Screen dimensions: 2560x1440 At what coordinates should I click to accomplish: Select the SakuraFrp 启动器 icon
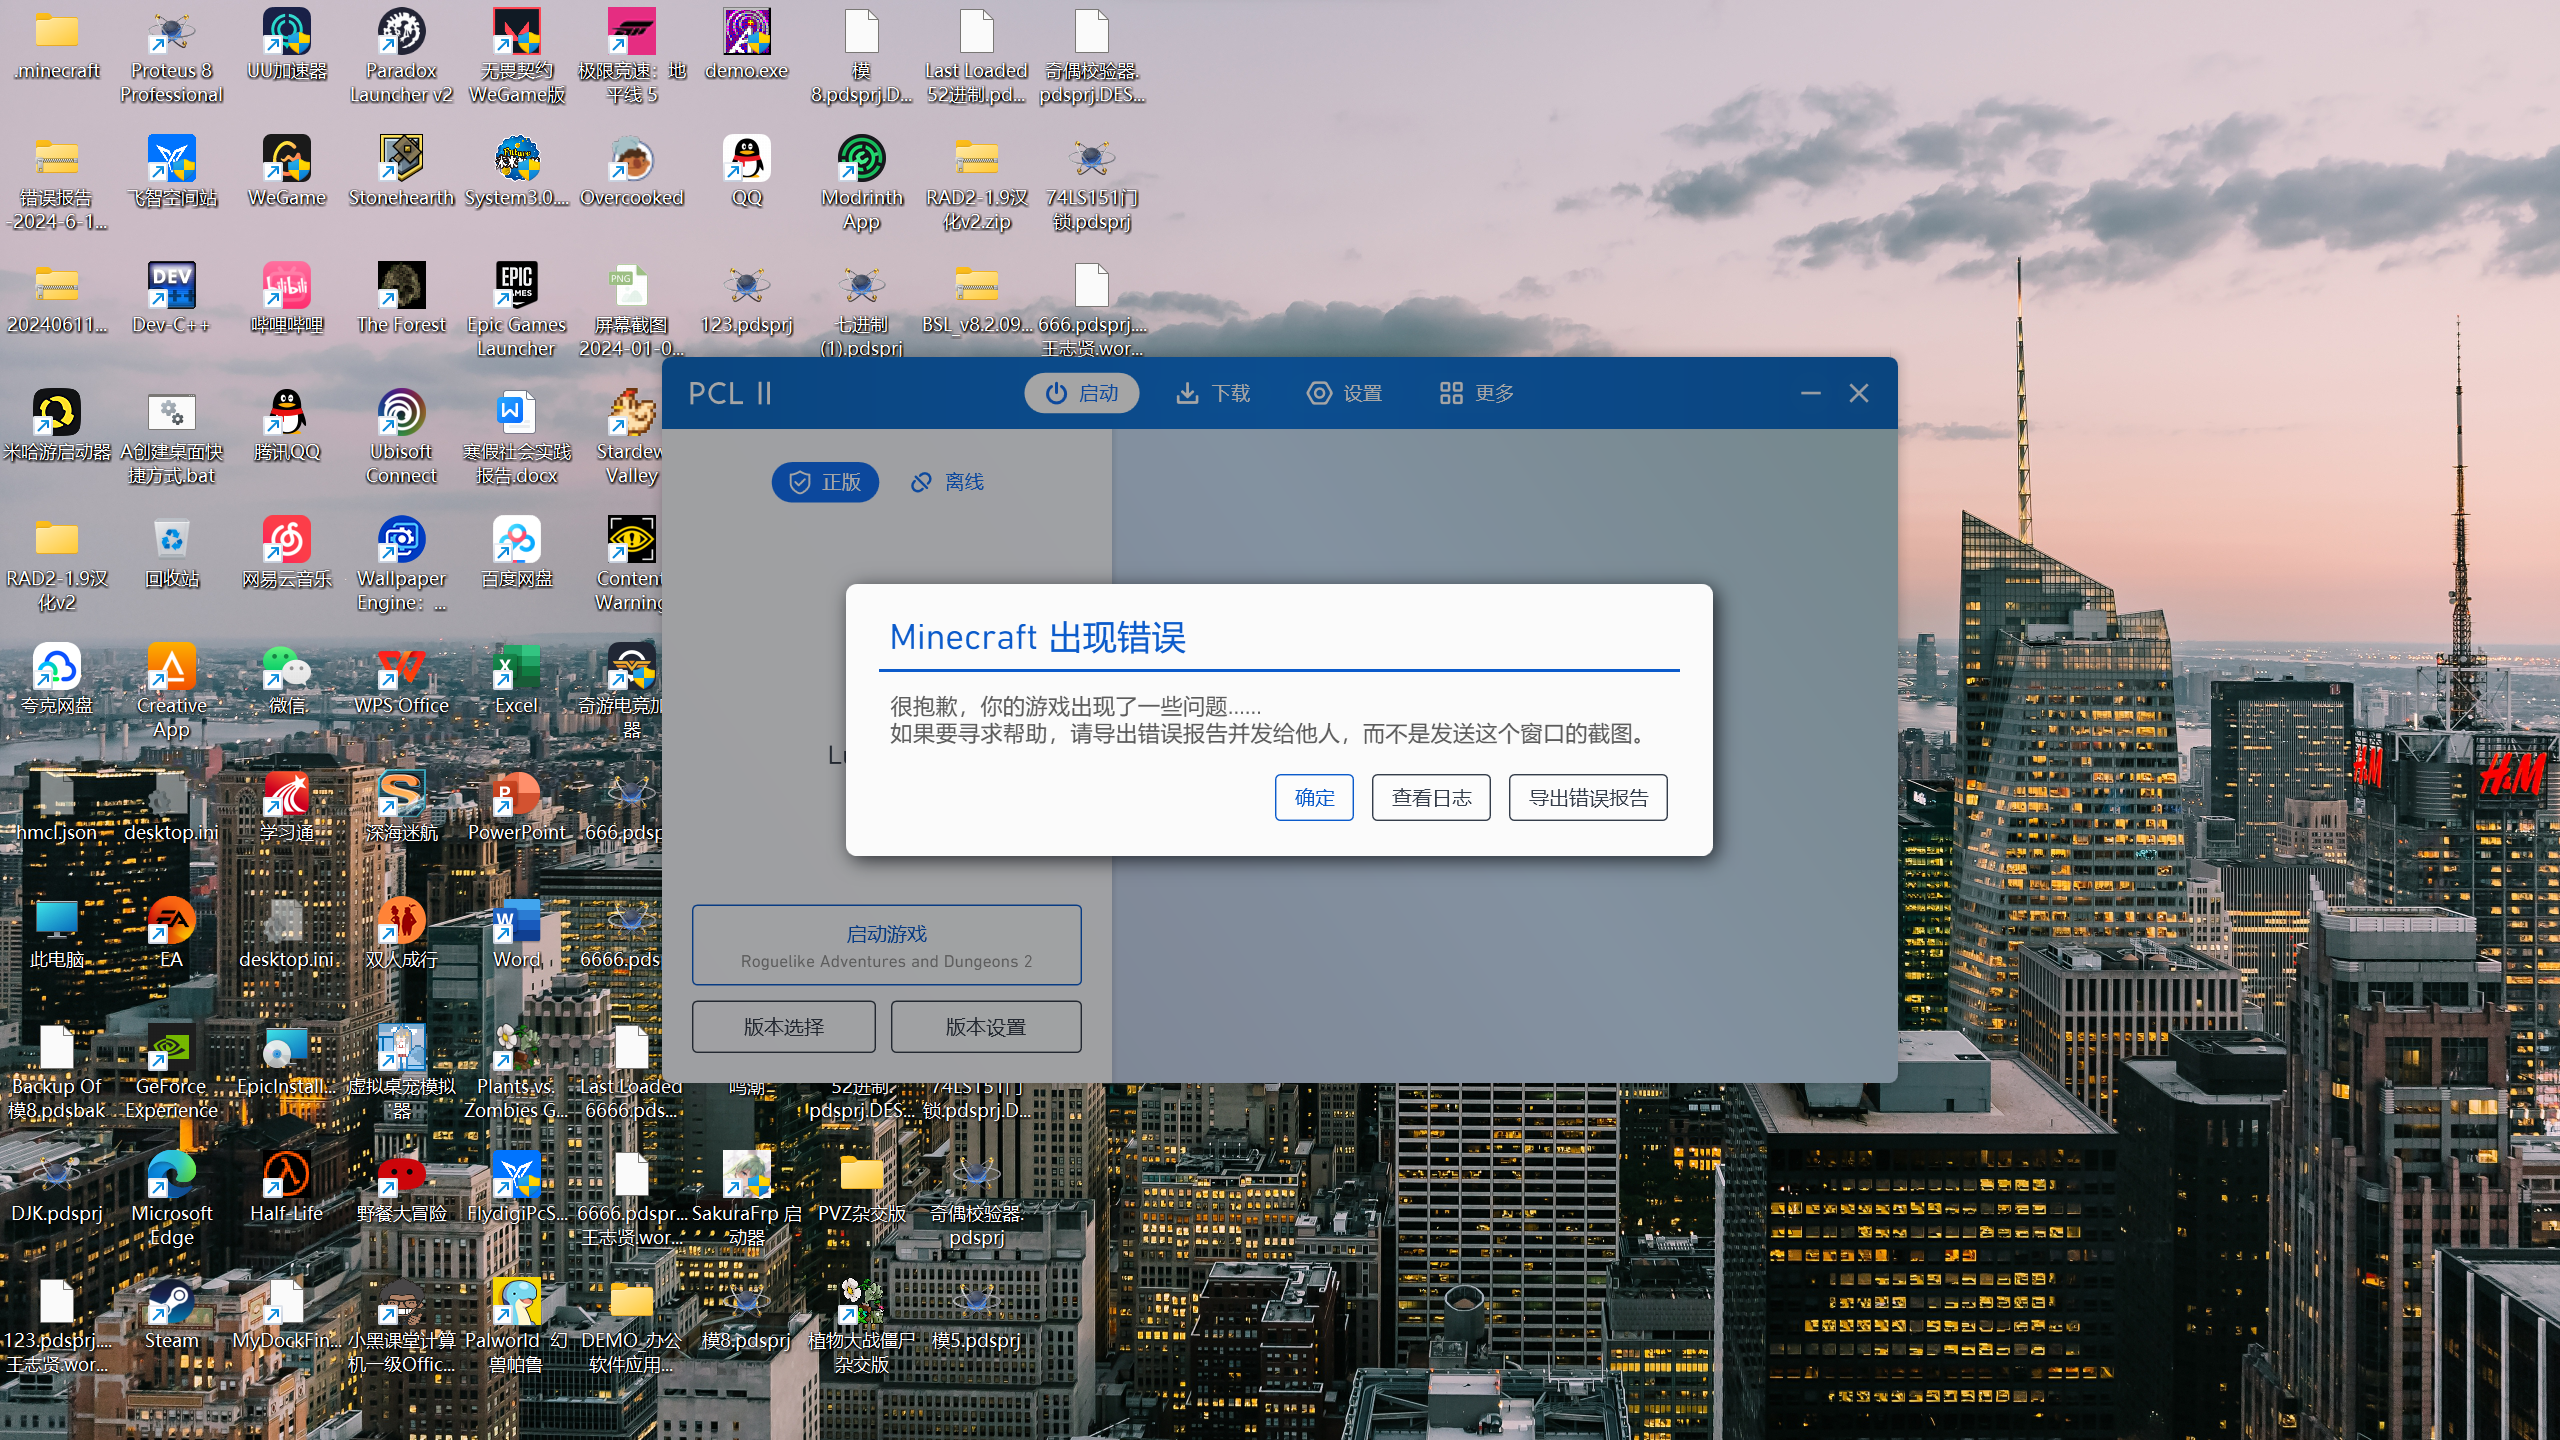coord(747,1199)
